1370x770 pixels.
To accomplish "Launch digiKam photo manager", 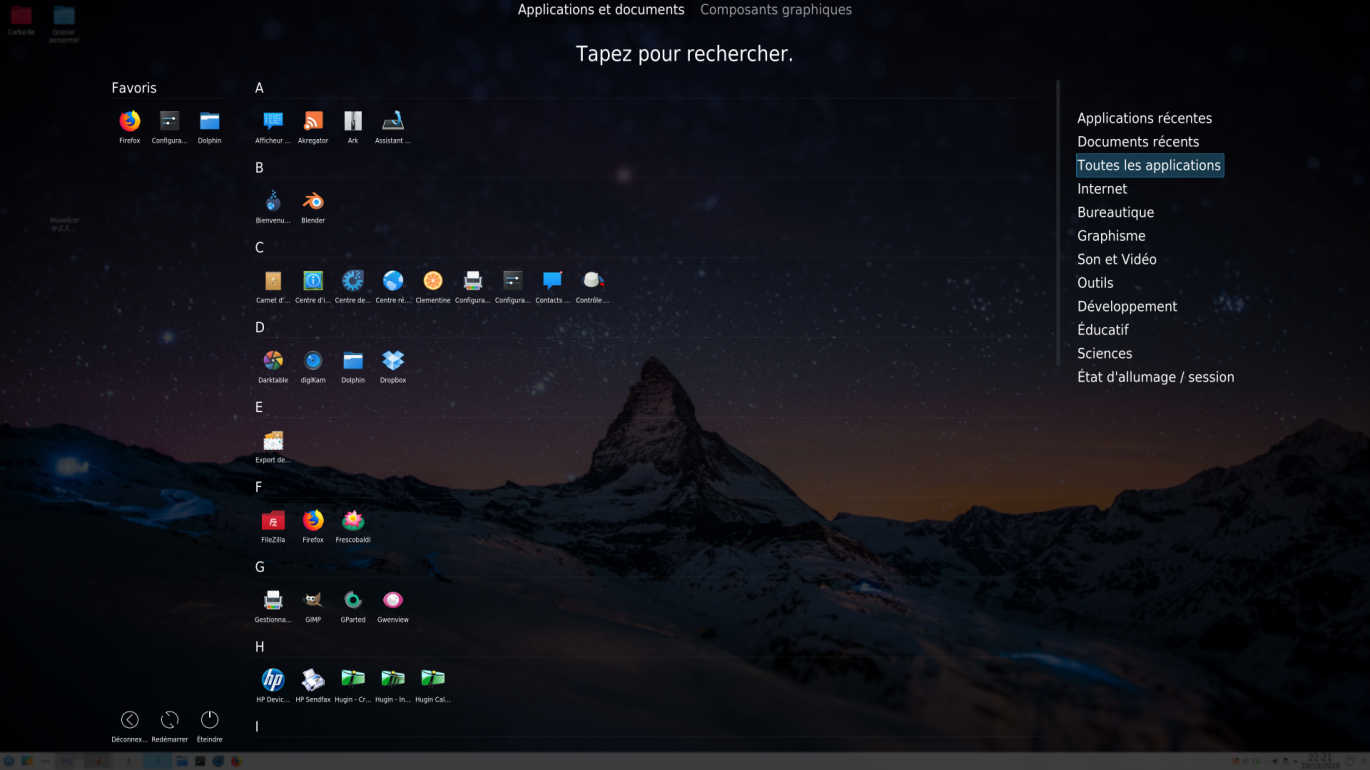I will (x=313, y=361).
